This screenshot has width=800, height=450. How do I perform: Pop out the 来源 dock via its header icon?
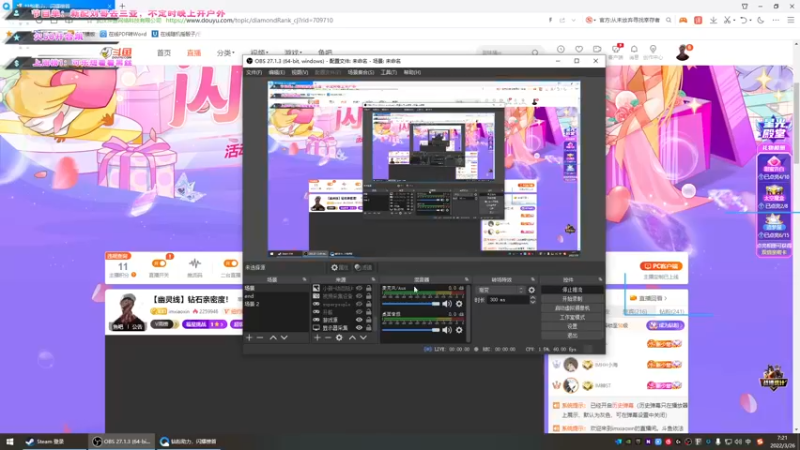click(x=373, y=280)
